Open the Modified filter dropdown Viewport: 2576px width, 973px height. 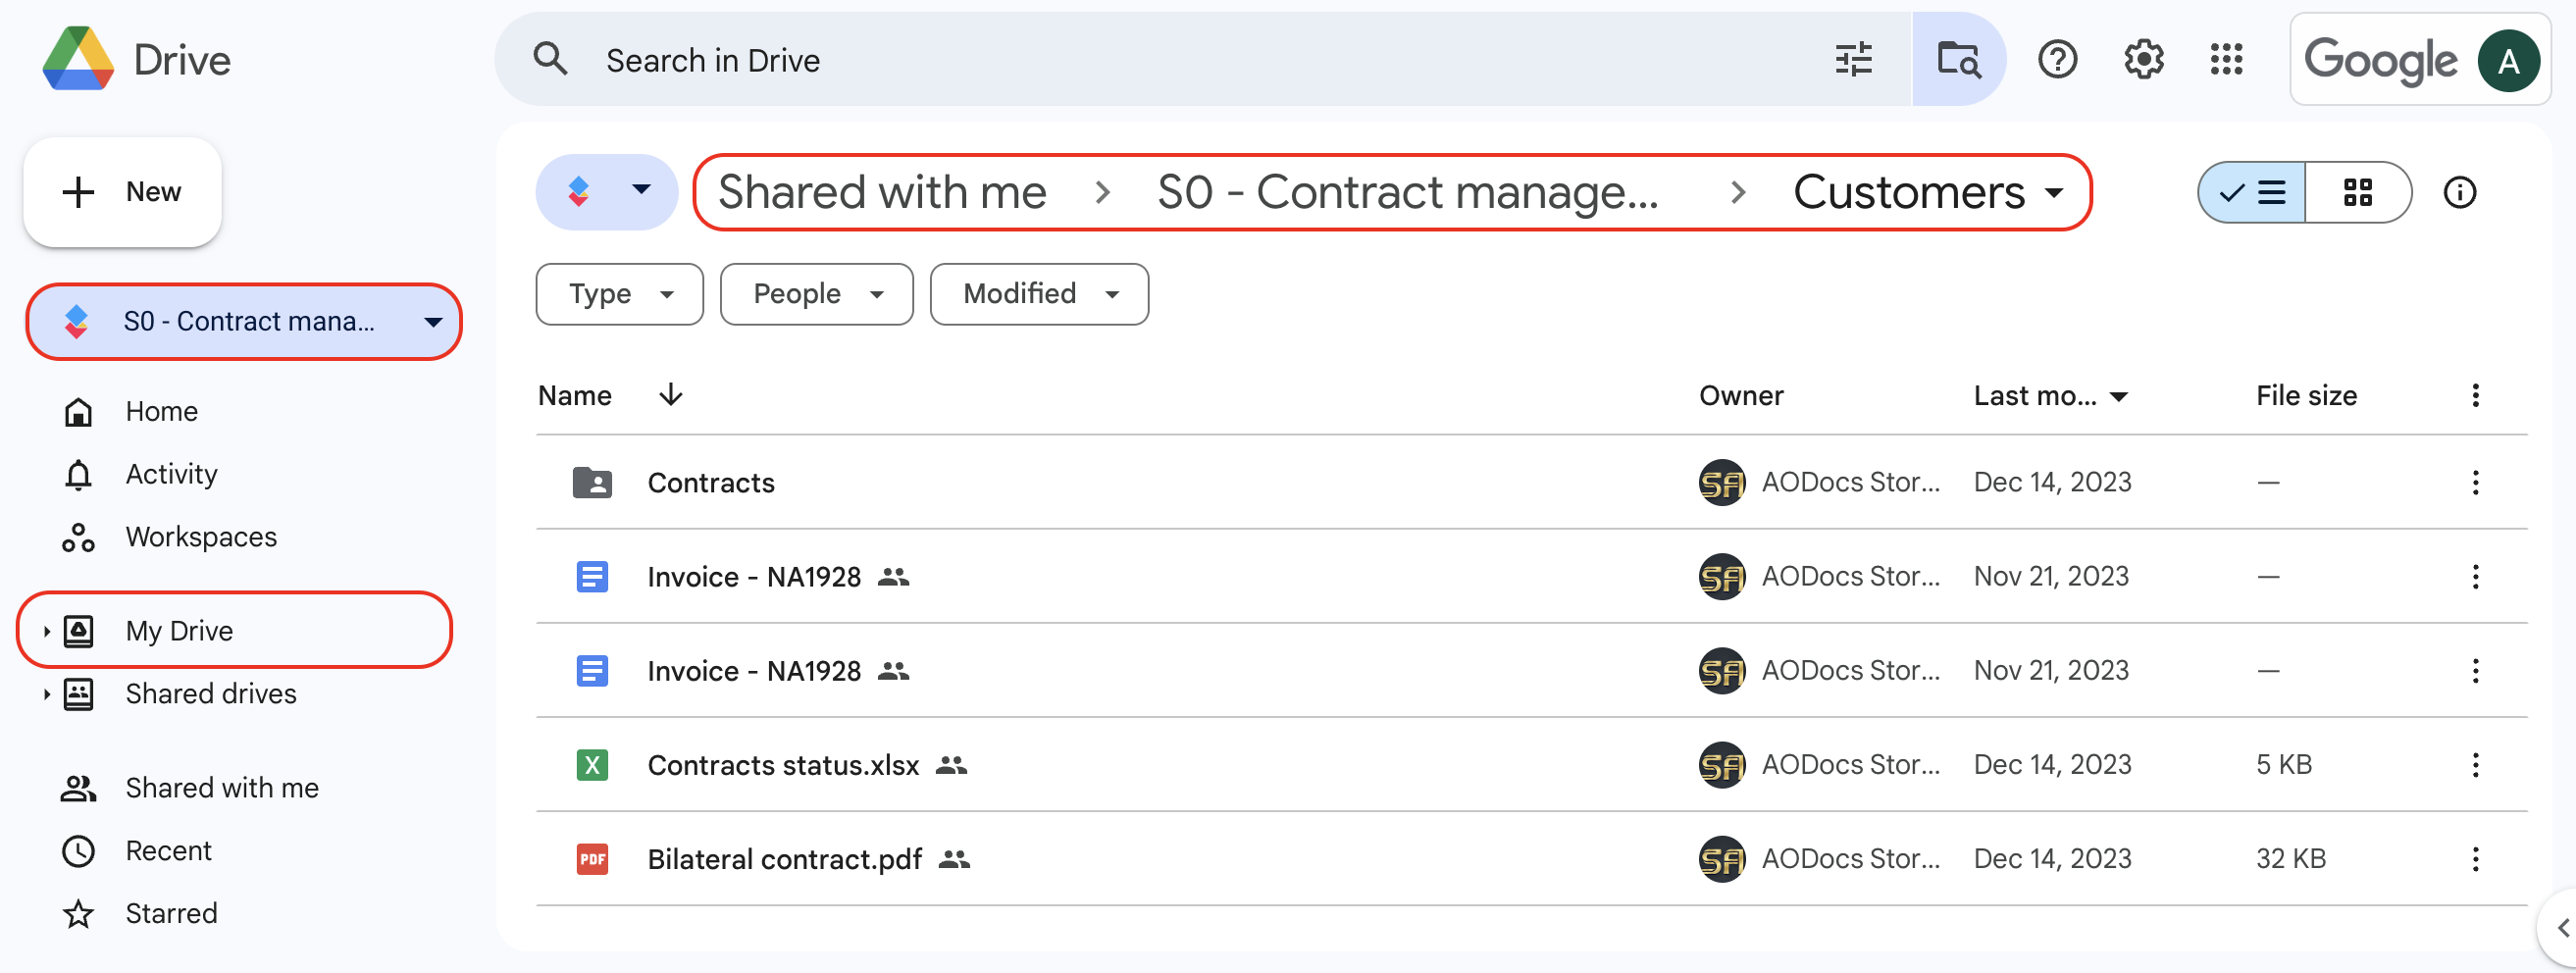tap(1039, 294)
